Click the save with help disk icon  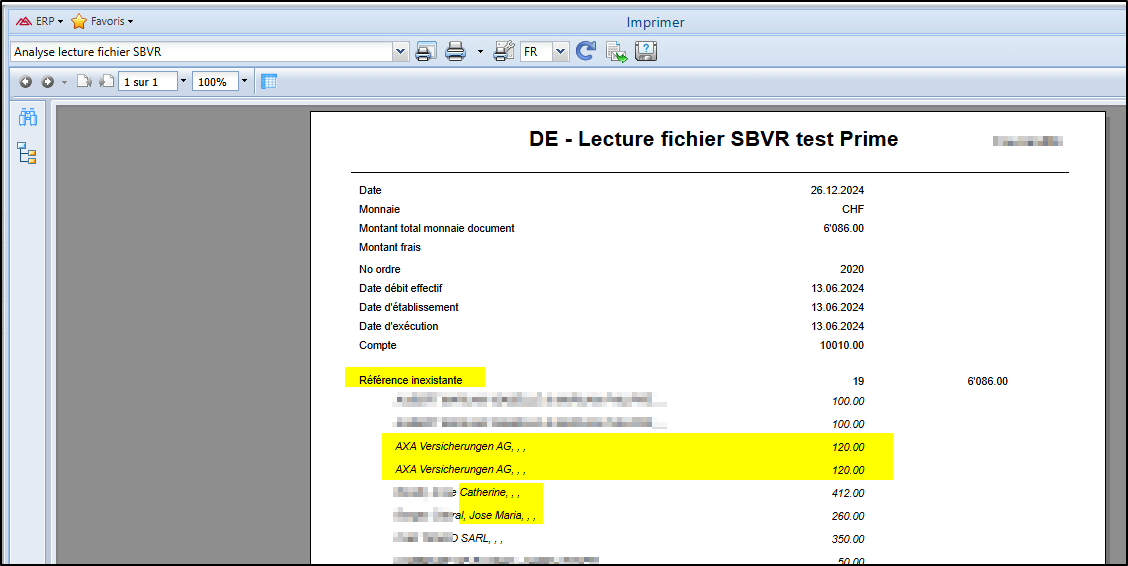pyautogui.click(x=645, y=52)
